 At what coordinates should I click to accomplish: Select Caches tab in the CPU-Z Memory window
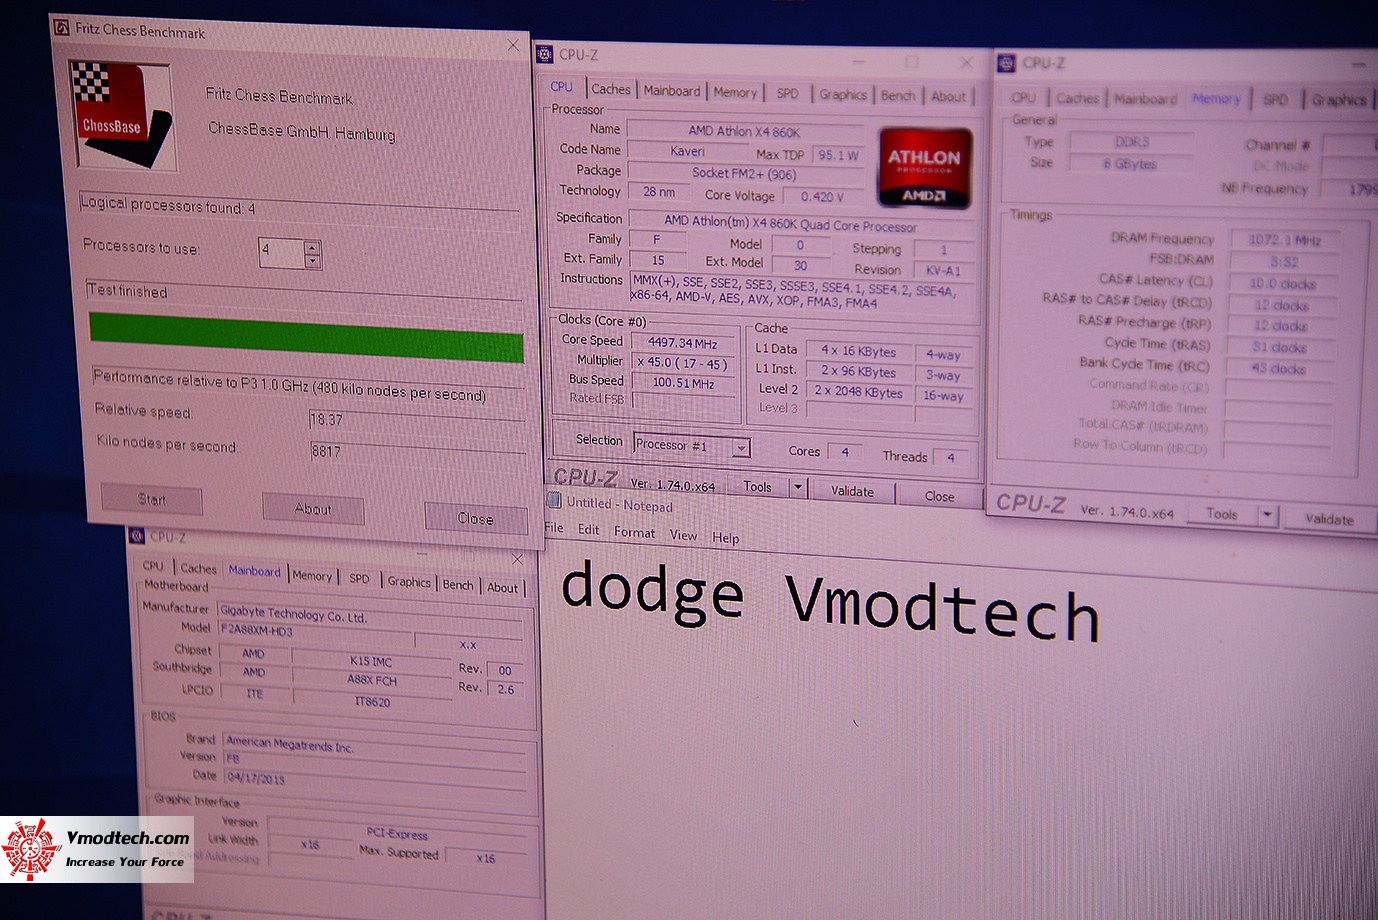(1077, 98)
